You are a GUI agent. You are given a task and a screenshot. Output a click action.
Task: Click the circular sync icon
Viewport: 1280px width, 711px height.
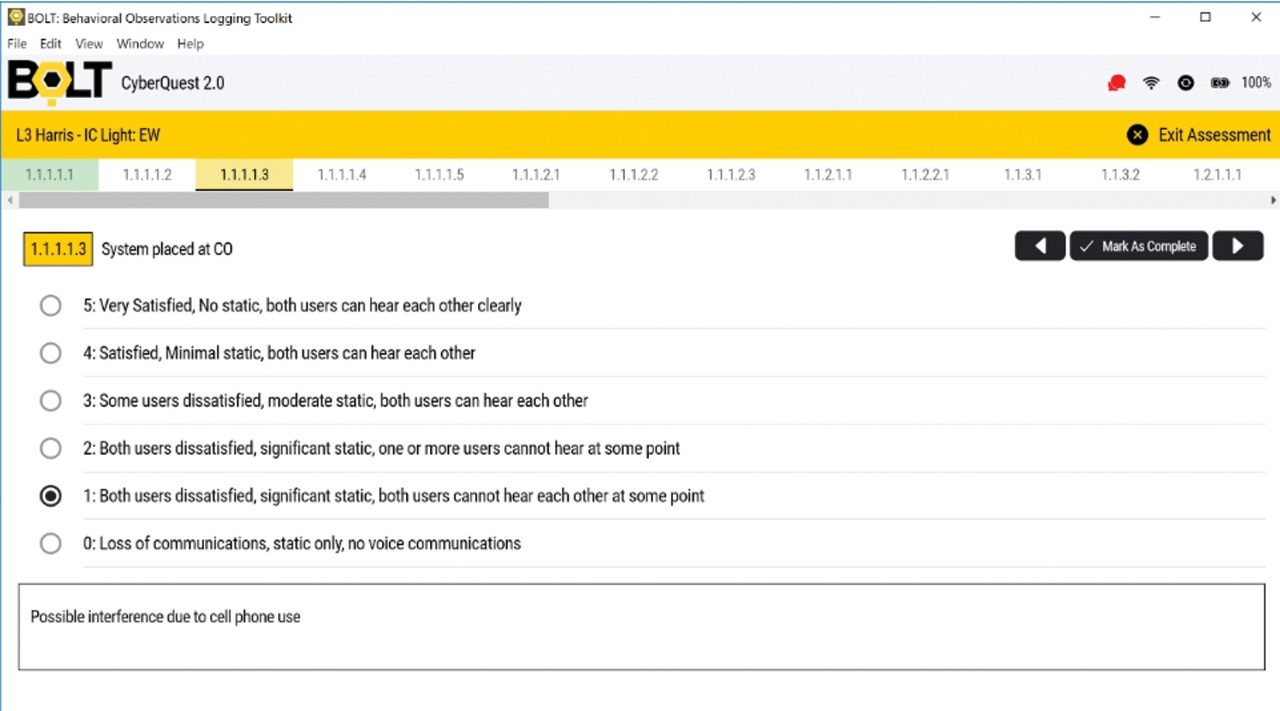pyautogui.click(x=1185, y=83)
